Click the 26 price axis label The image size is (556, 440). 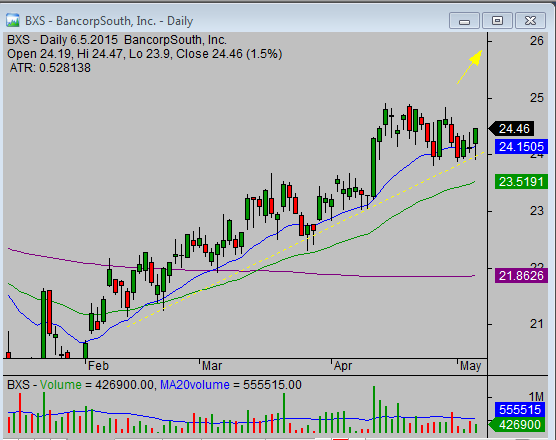click(536, 41)
